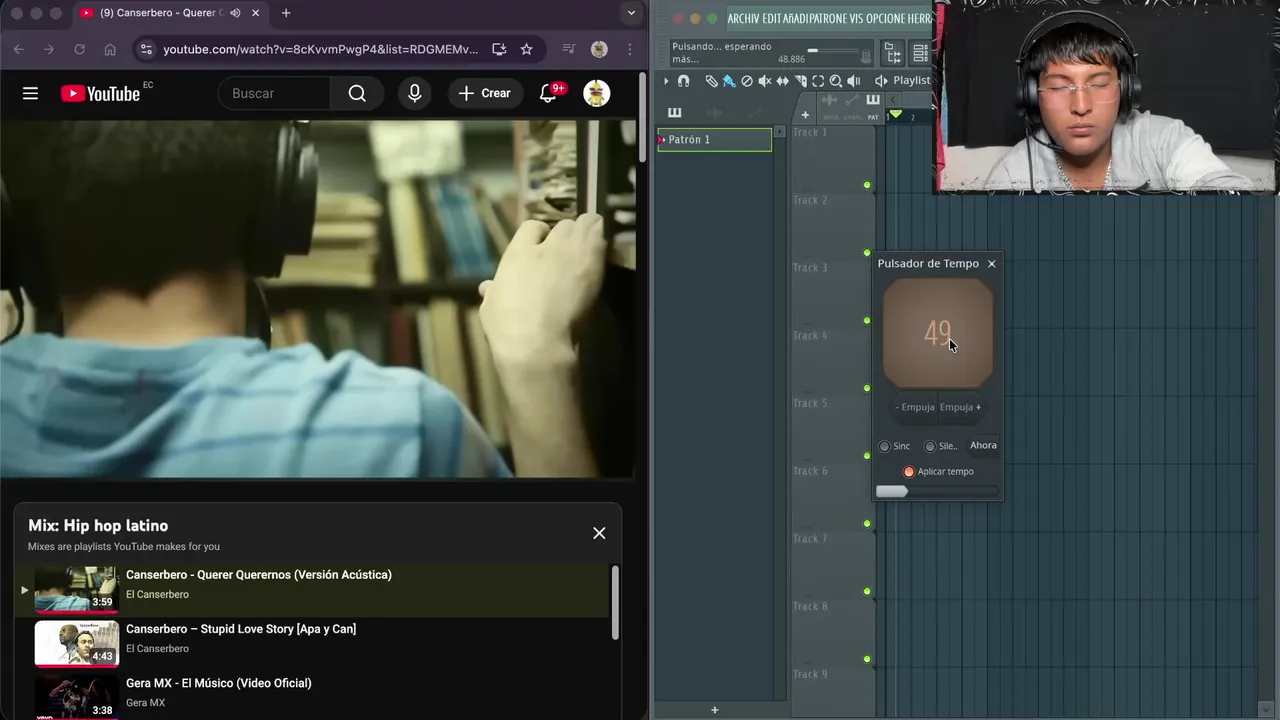Click the plus button in playlist header

tap(805, 114)
